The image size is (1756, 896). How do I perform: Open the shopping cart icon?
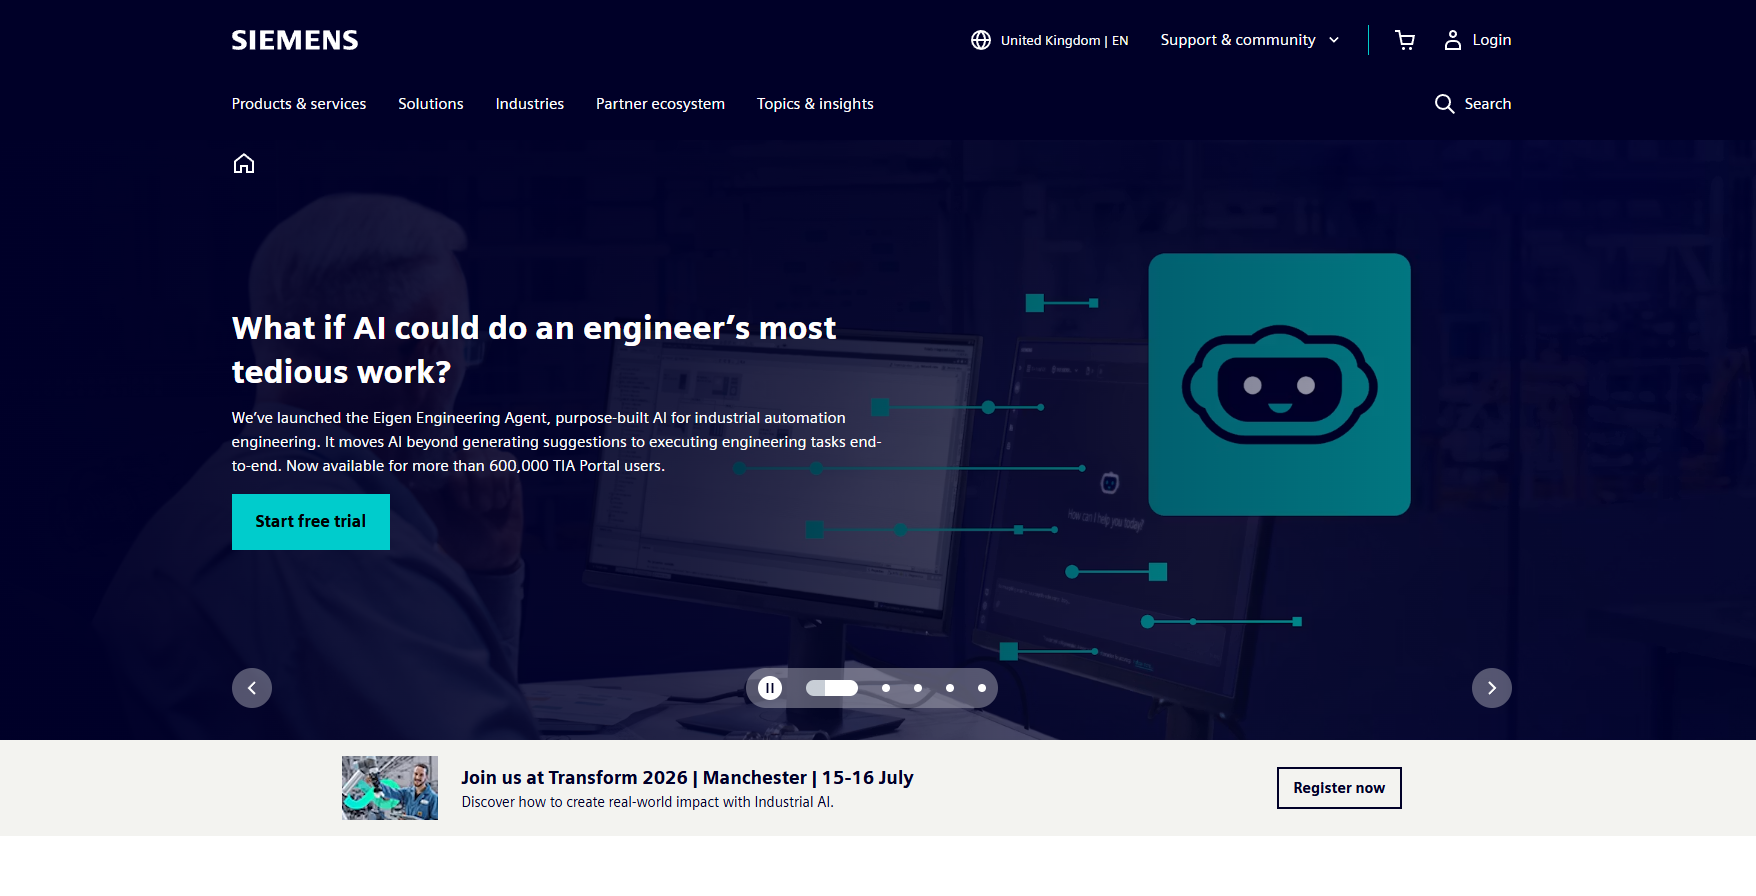(1405, 40)
